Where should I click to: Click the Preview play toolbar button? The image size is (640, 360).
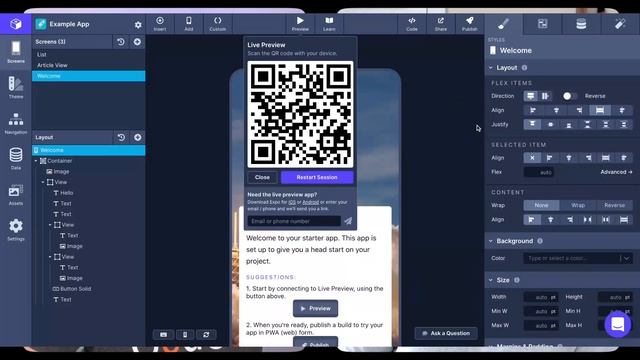tap(300, 24)
